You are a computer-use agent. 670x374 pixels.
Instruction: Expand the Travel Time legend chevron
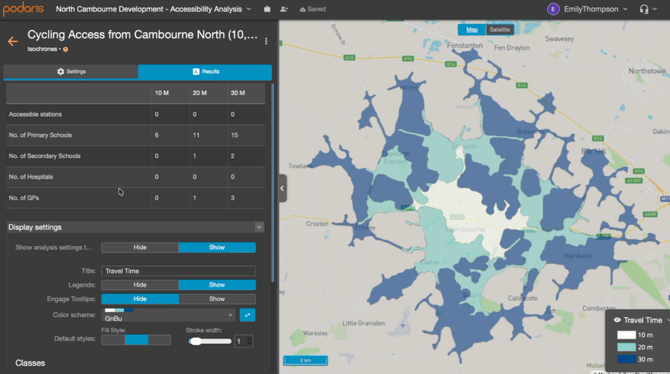coord(667,320)
